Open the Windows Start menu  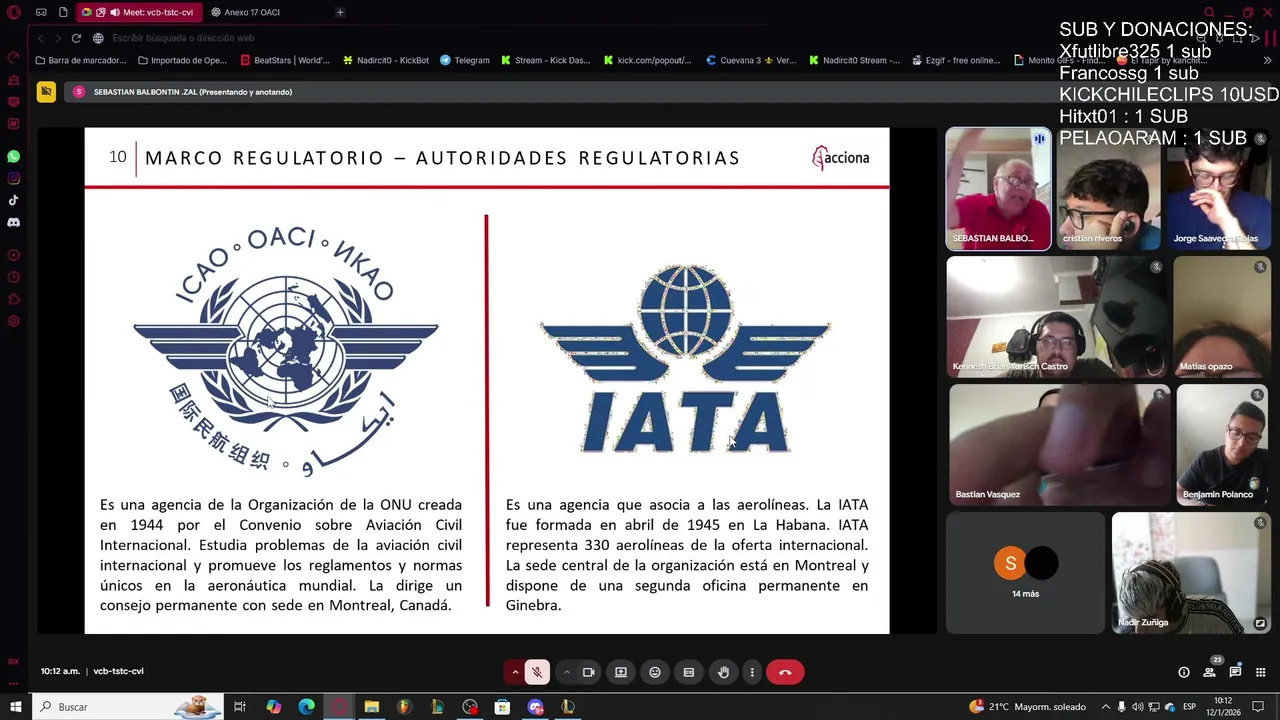pyautogui.click(x=15, y=707)
